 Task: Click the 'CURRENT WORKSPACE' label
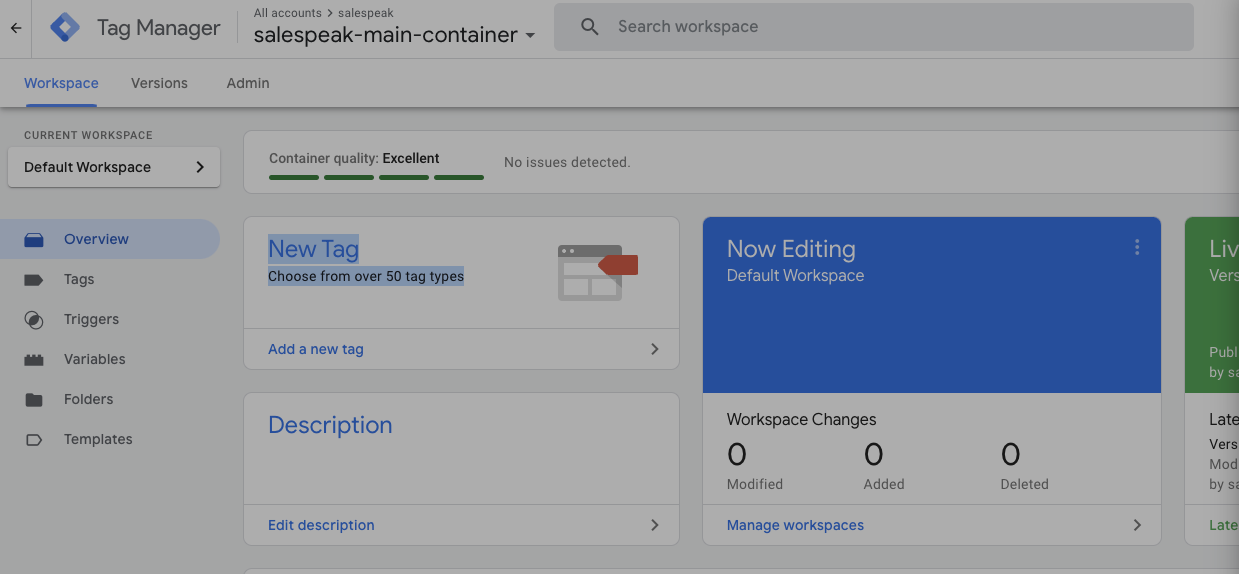pyautogui.click(x=88, y=135)
